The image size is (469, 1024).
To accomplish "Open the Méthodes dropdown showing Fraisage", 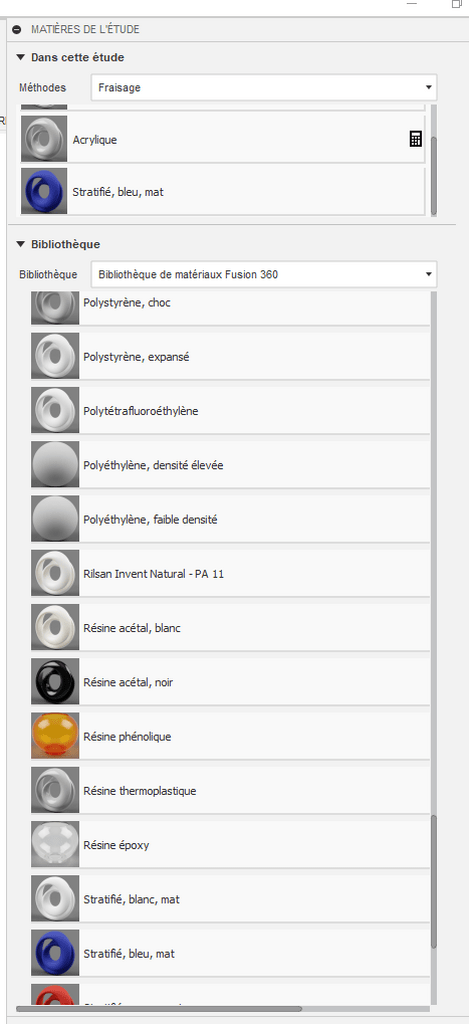I will (x=264, y=87).
